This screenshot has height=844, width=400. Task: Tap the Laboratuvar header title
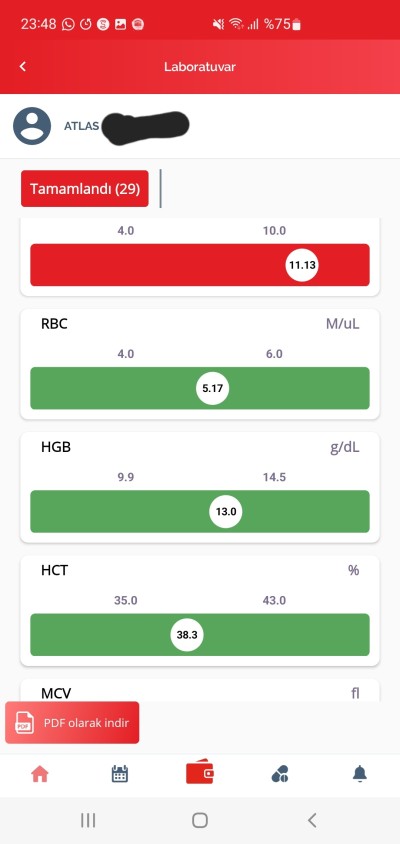pos(200,67)
